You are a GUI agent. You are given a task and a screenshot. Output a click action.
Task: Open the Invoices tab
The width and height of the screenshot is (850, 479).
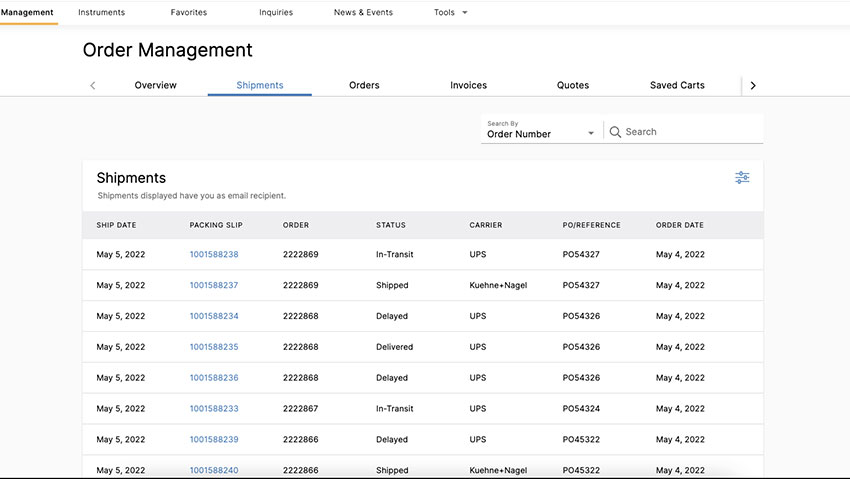click(x=468, y=85)
